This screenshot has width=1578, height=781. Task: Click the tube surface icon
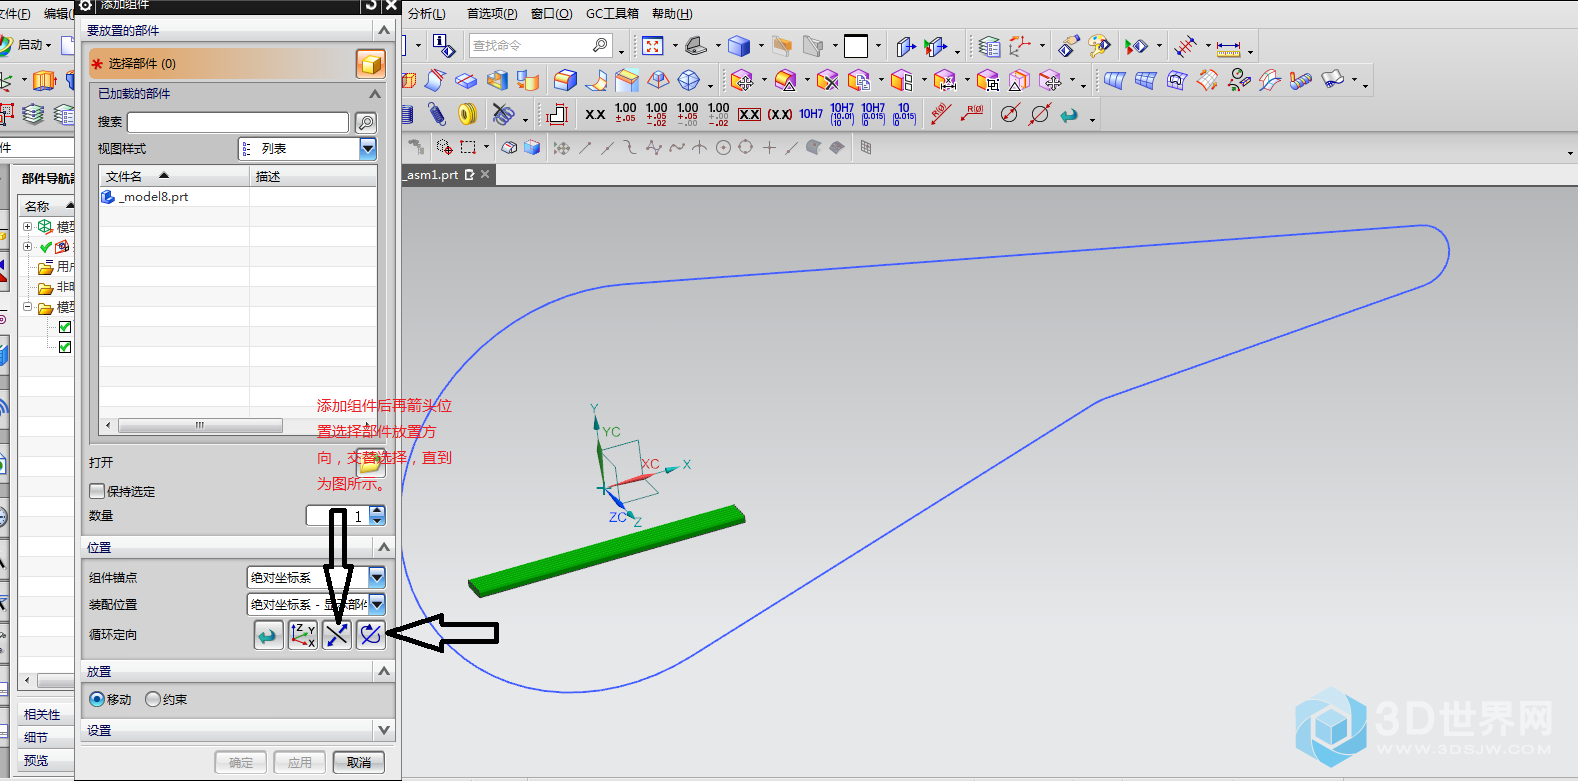(x=1300, y=81)
